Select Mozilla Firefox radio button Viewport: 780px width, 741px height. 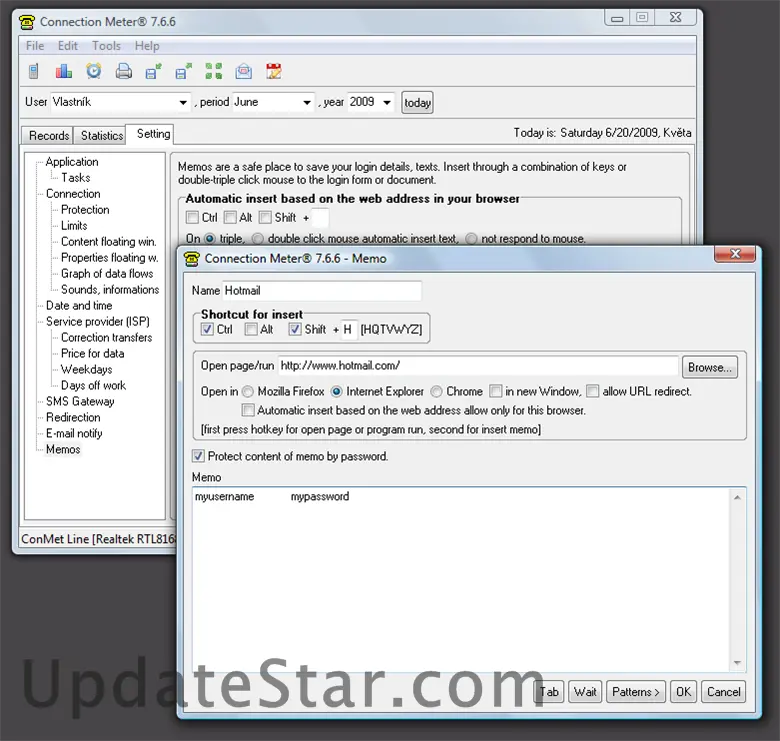pos(248,392)
